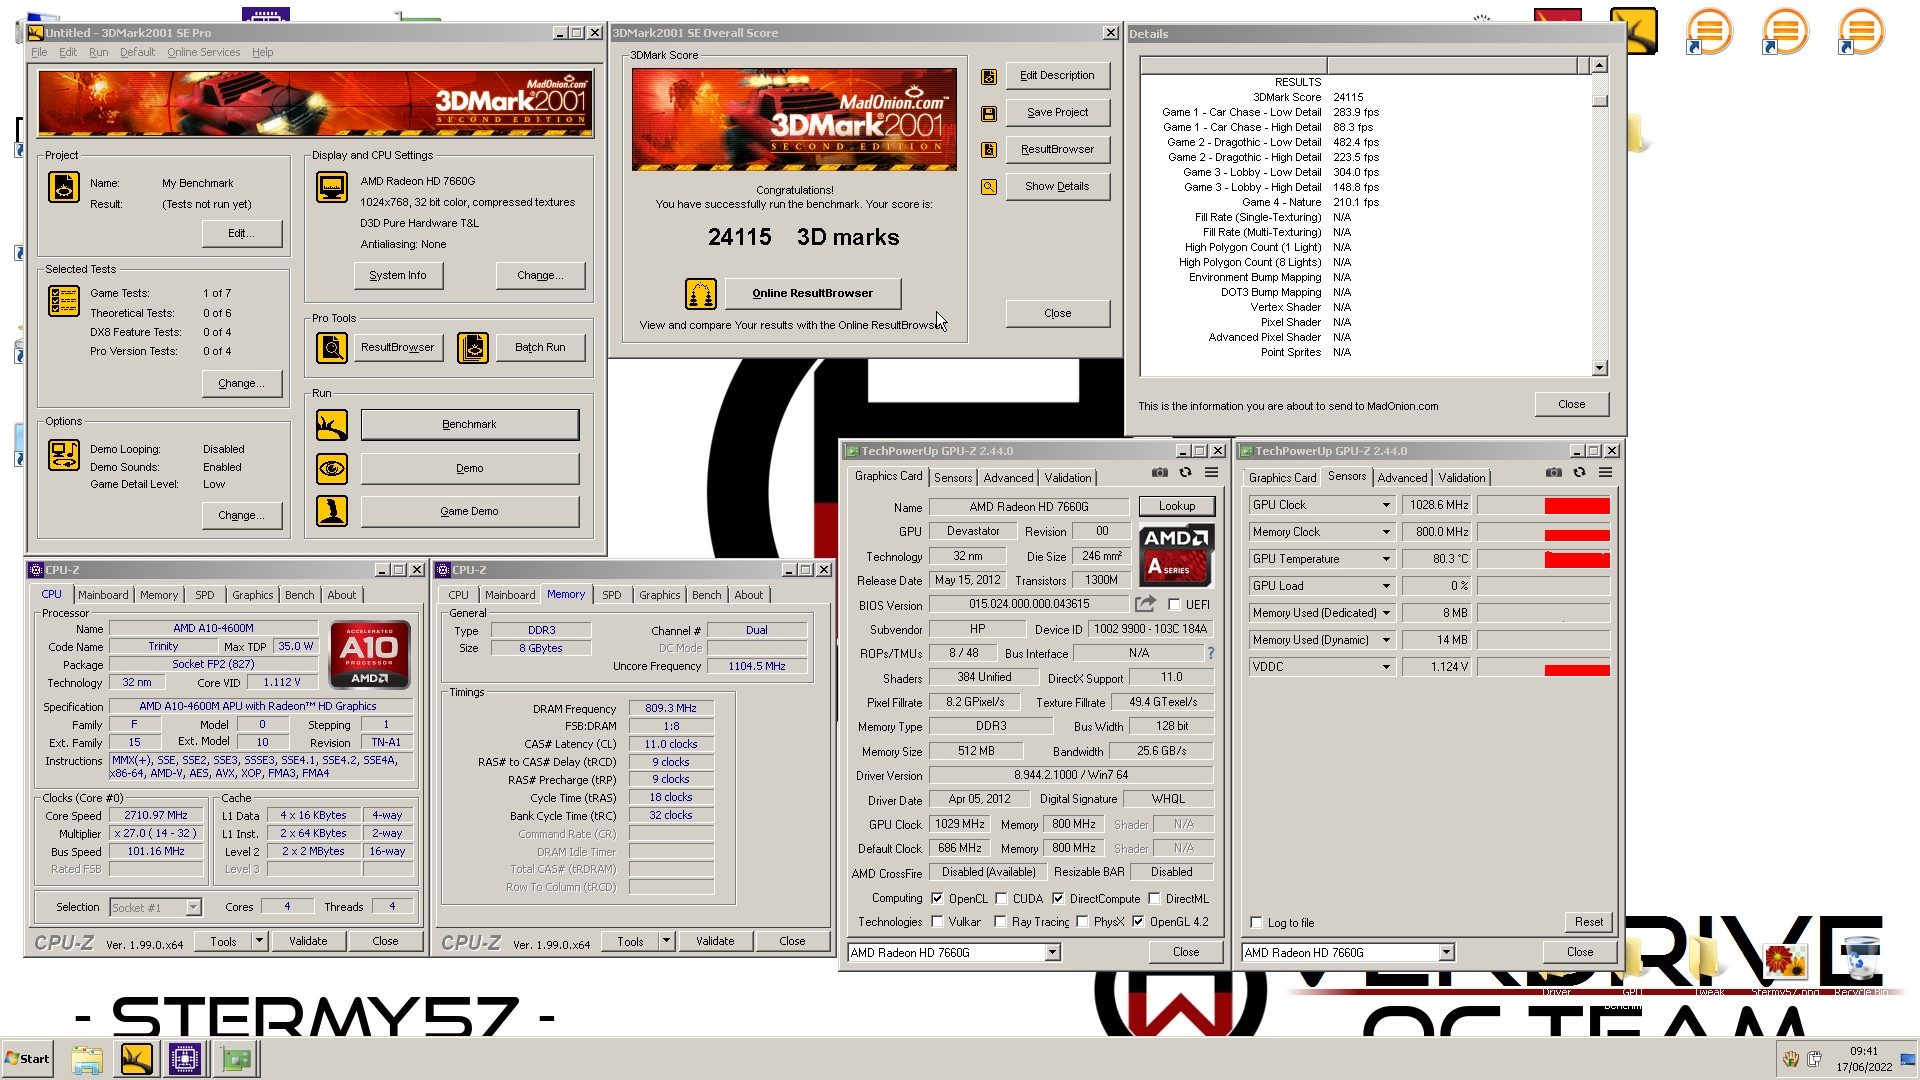Take screenshot via camera icon in GPU-Z Graphics Card window
The width and height of the screenshot is (1920, 1080).
(x=1160, y=473)
